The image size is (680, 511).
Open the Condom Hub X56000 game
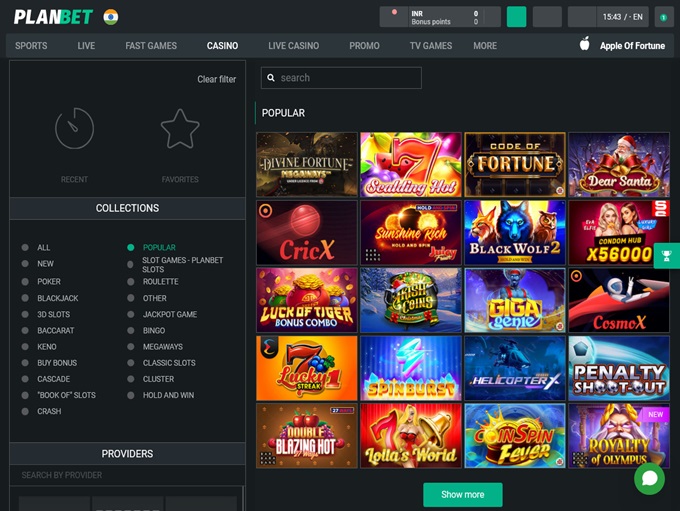coord(619,233)
